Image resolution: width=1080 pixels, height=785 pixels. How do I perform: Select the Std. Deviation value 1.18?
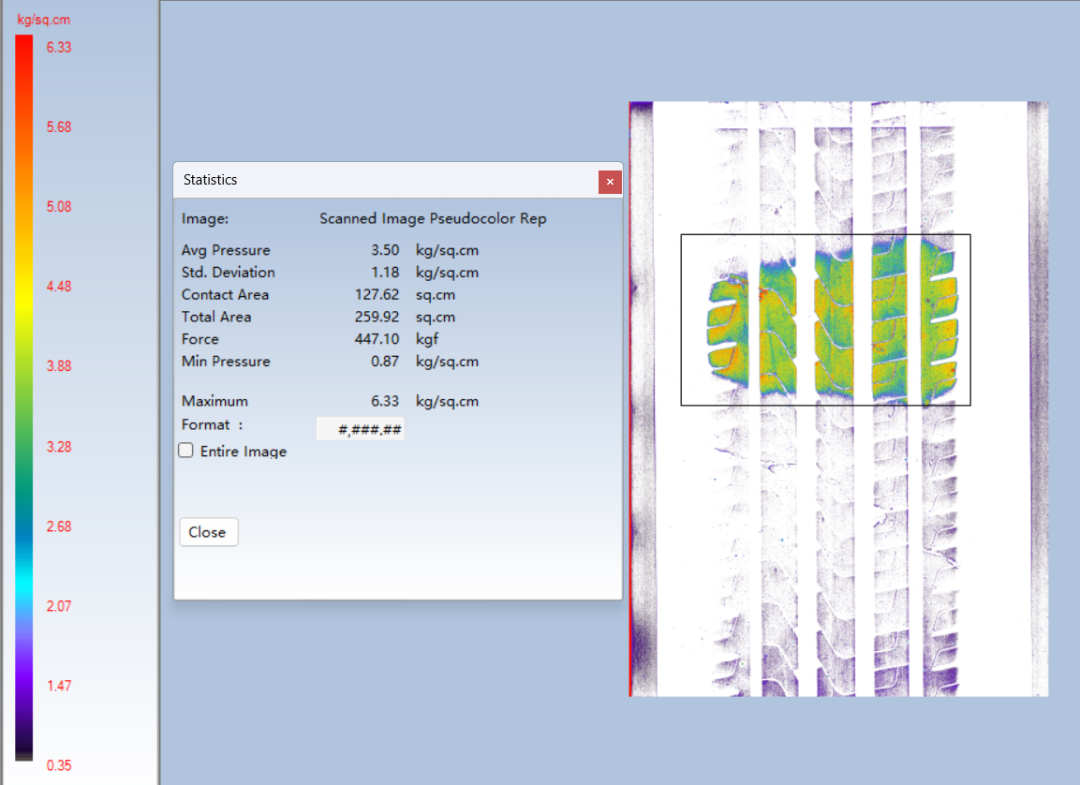(x=385, y=272)
